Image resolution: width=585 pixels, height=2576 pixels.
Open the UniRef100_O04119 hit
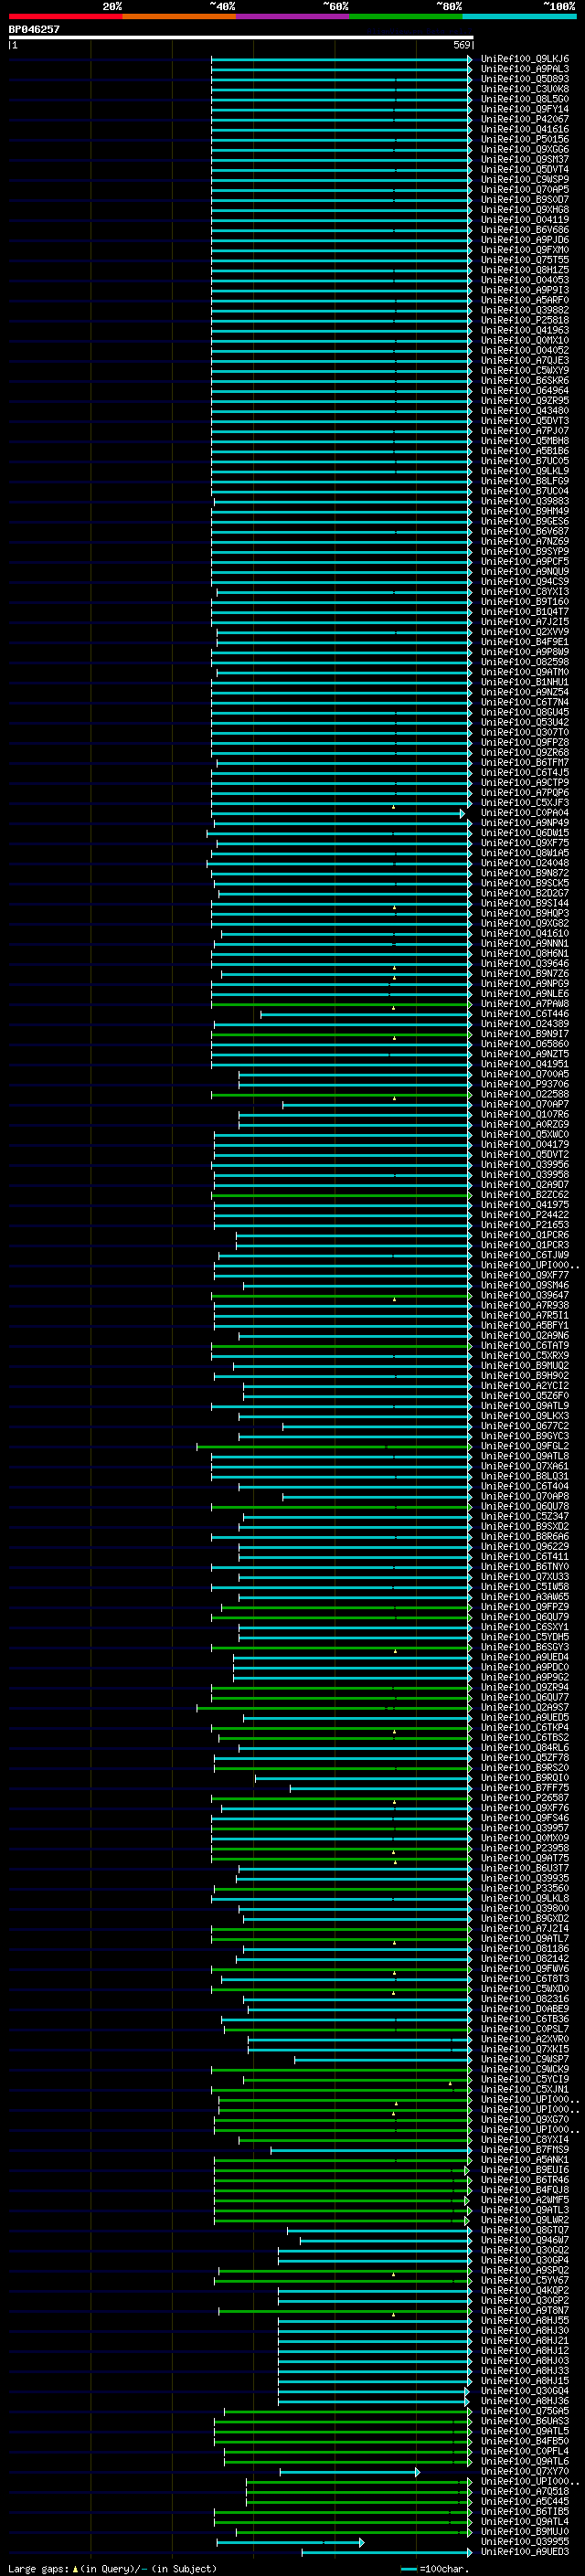click(525, 220)
